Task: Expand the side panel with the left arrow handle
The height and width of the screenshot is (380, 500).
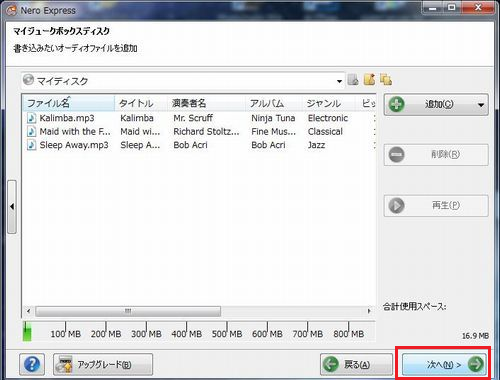Action: click(x=12, y=207)
